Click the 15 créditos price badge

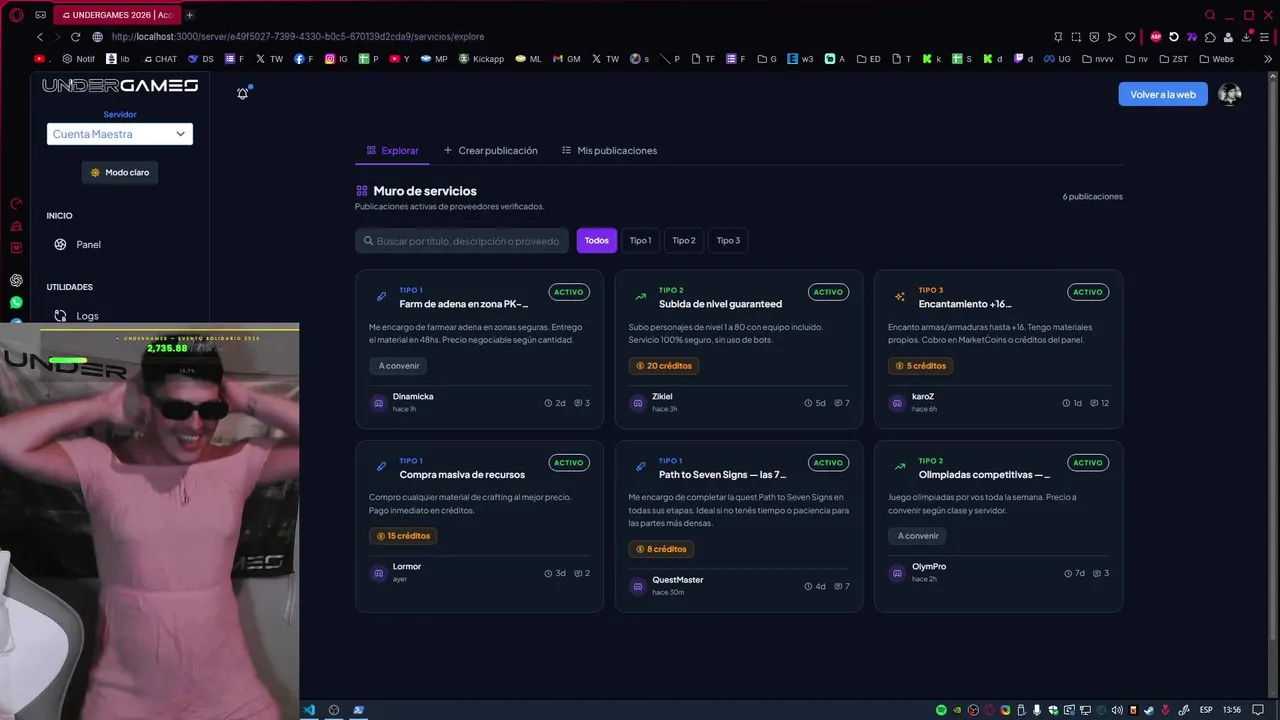[403, 536]
